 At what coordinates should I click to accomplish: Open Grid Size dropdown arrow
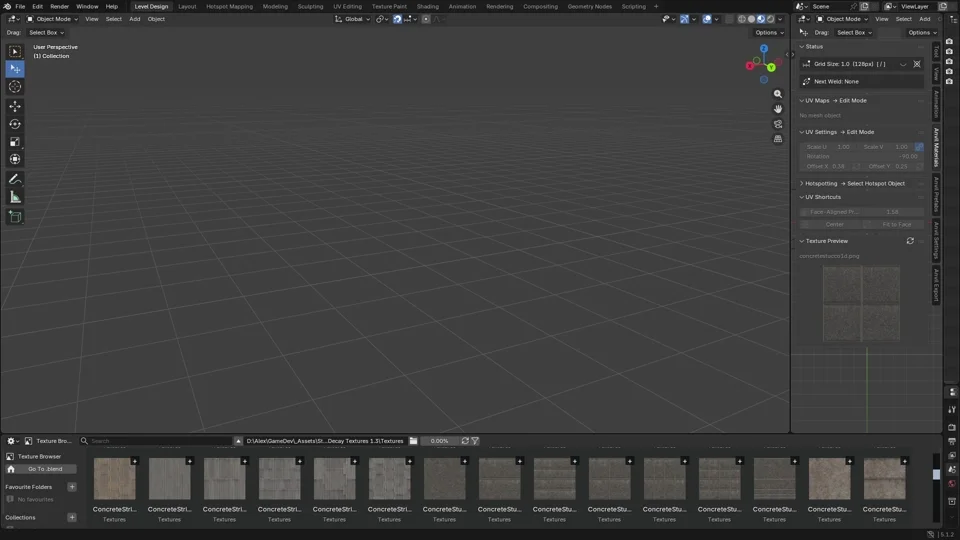point(903,64)
